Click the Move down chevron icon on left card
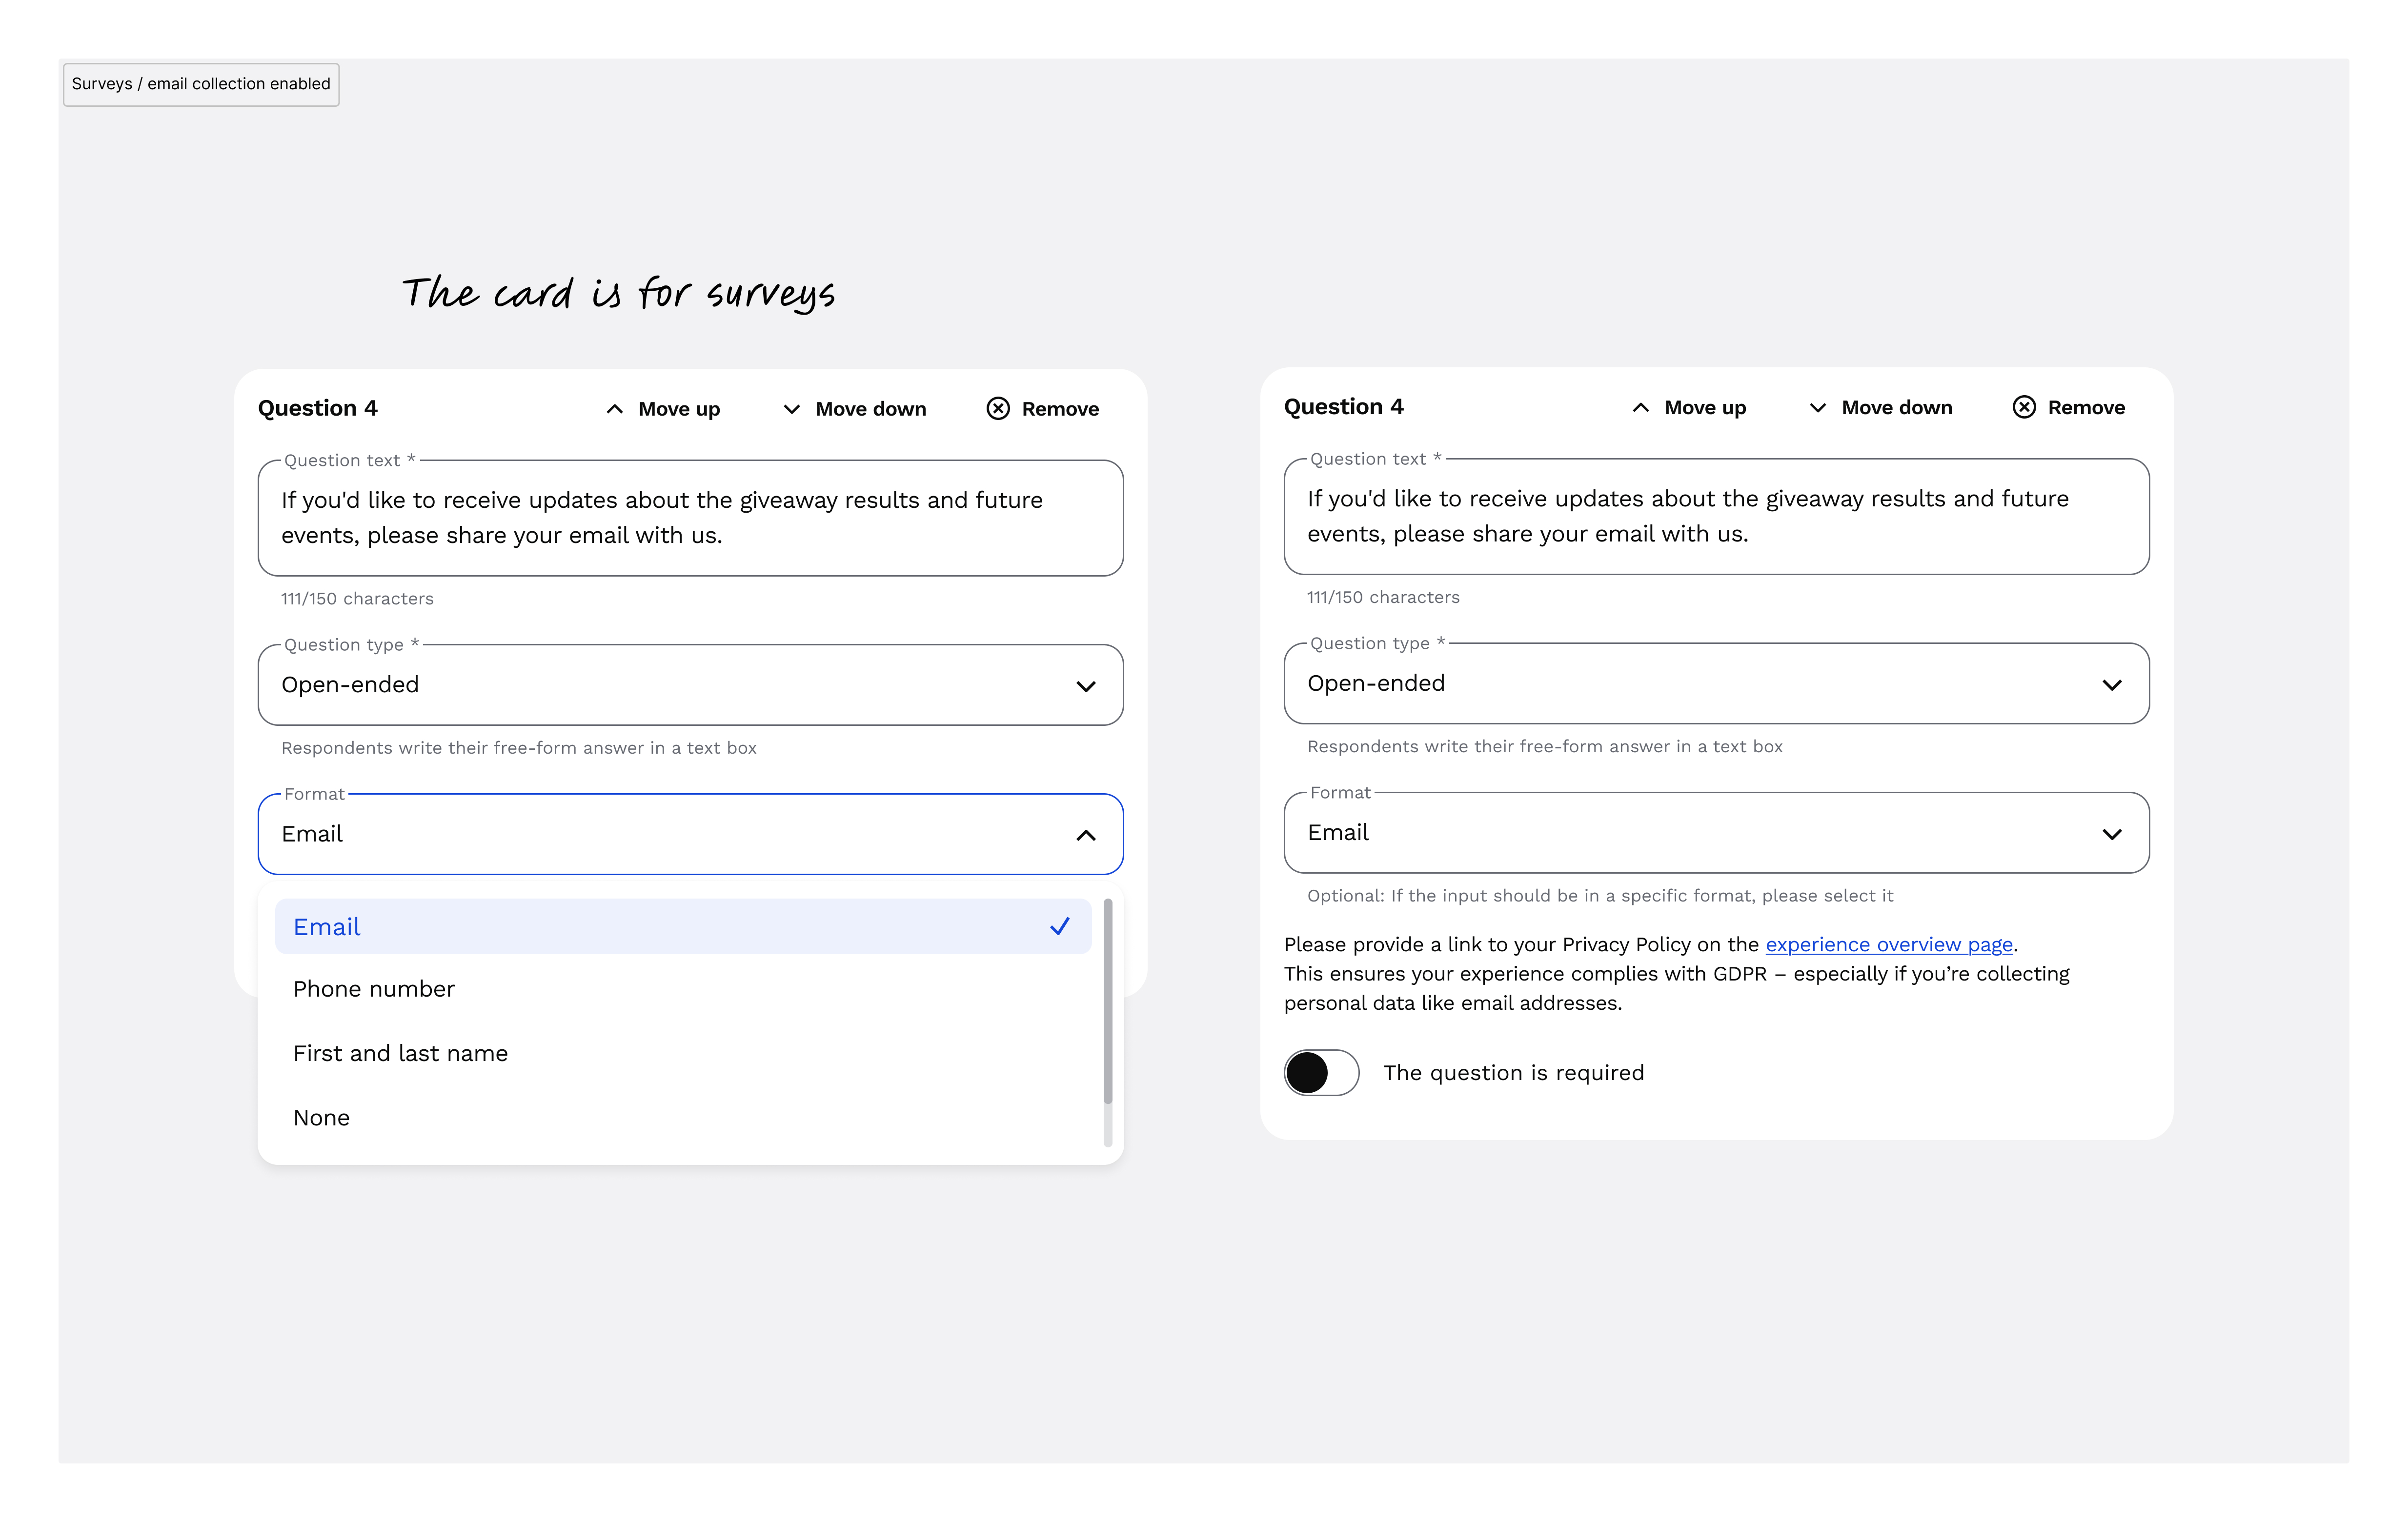 pyautogui.click(x=791, y=408)
